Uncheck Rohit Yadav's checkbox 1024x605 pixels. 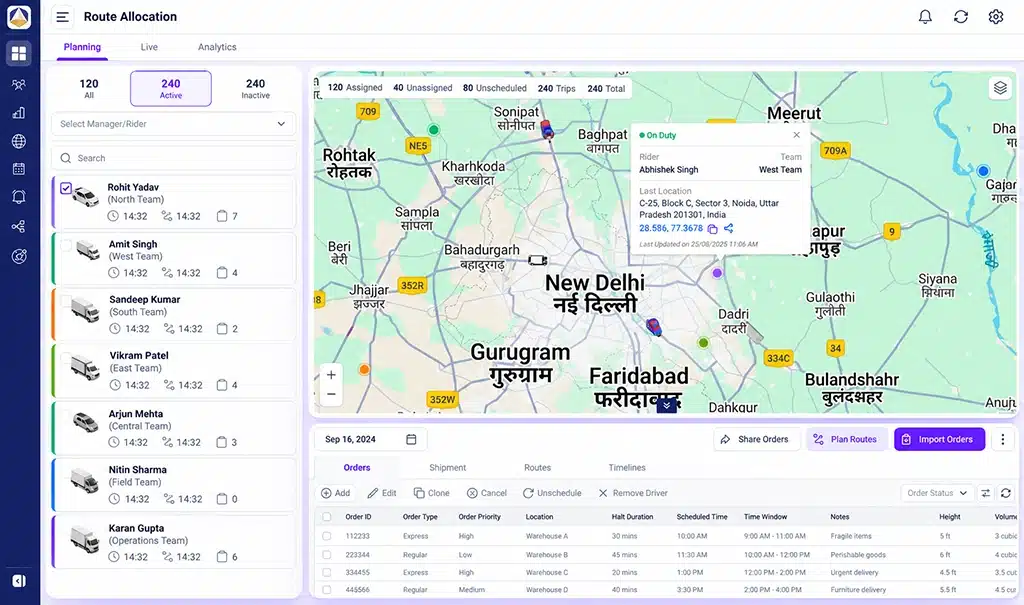pyautogui.click(x=66, y=188)
